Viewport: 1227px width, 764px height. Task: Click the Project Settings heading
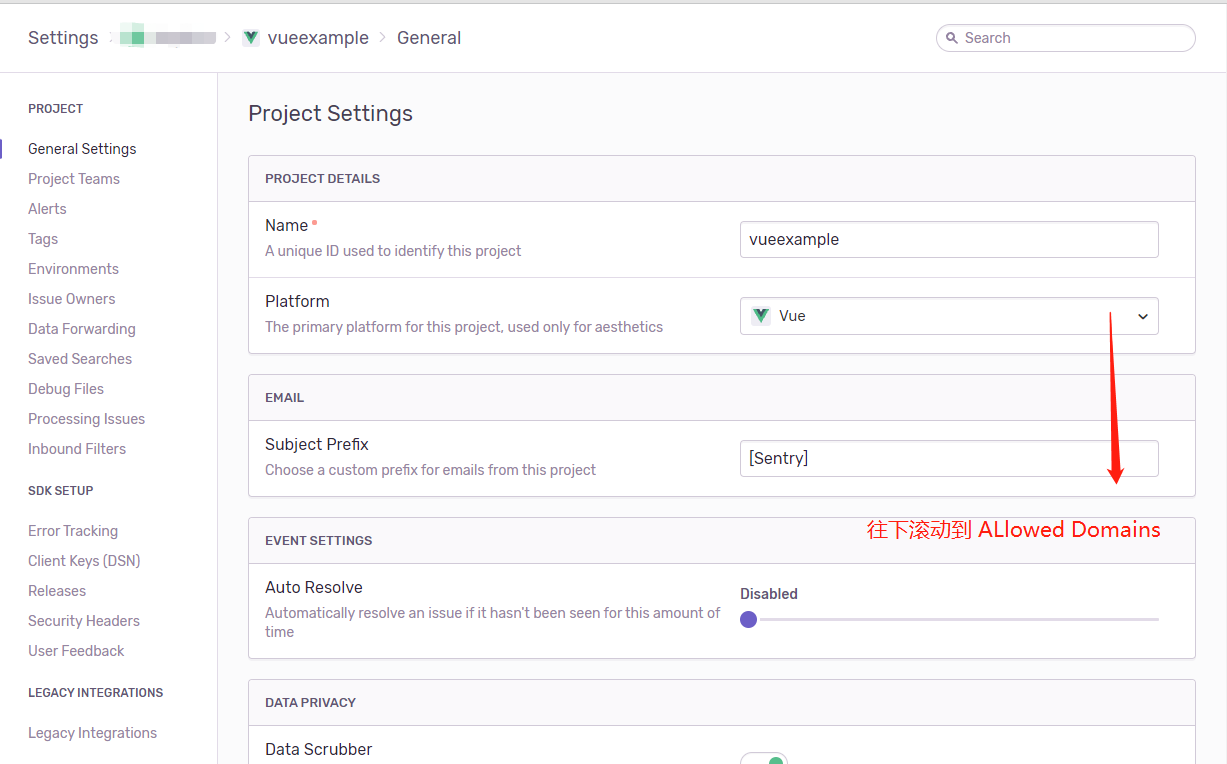point(331,114)
